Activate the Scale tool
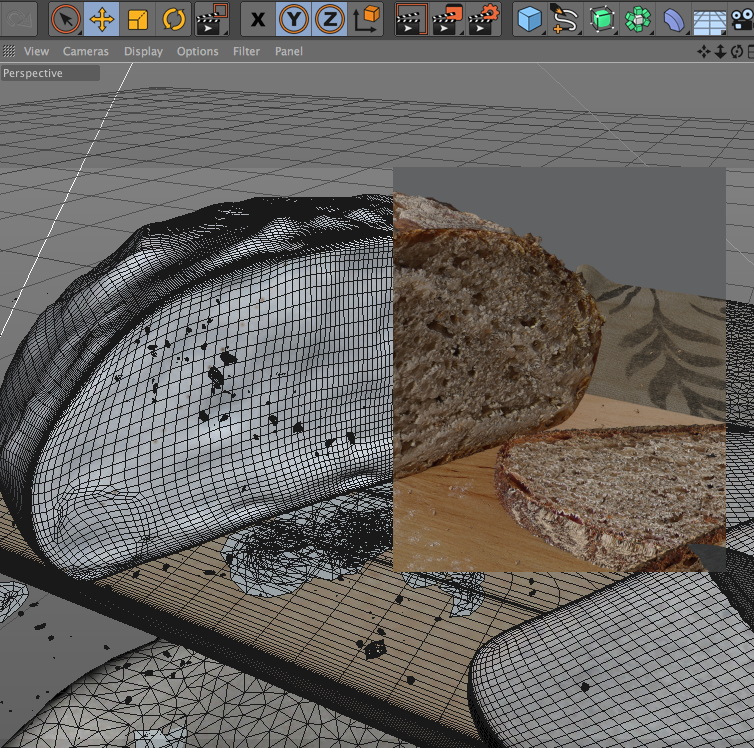Image resolution: width=754 pixels, height=748 pixels. point(138,19)
